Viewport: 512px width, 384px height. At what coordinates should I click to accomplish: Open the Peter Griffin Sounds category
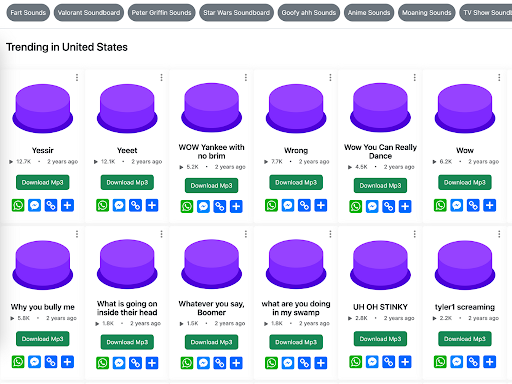pyautogui.click(x=161, y=13)
